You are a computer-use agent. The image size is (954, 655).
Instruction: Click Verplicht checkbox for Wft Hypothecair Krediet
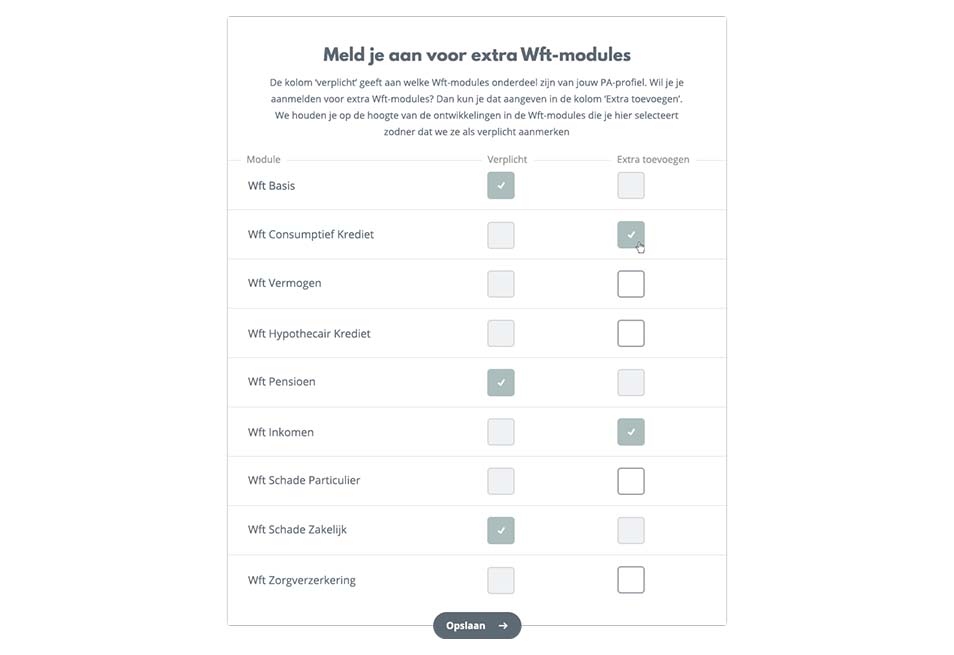501,333
